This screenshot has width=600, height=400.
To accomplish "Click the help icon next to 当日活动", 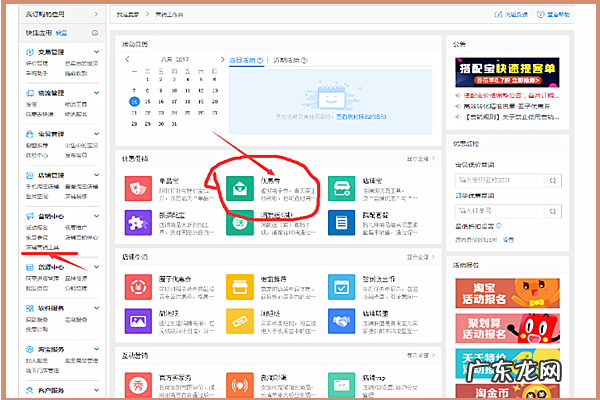I will click(x=260, y=60).
